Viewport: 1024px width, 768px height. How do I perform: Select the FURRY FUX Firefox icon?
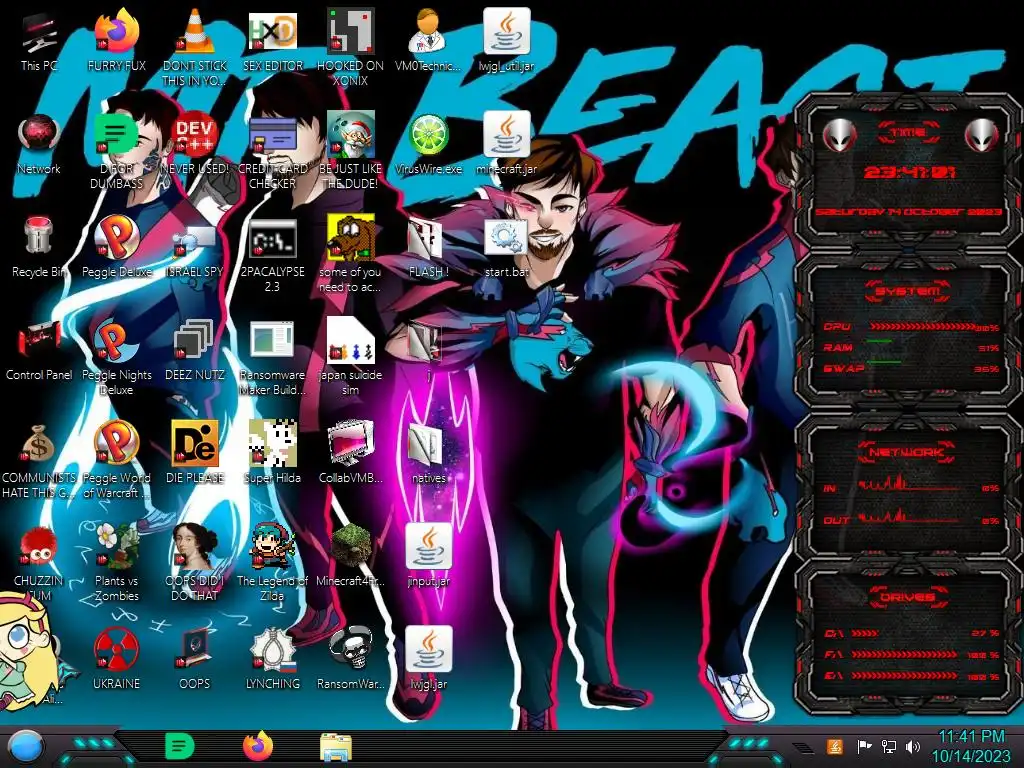[x=117, y=31]
